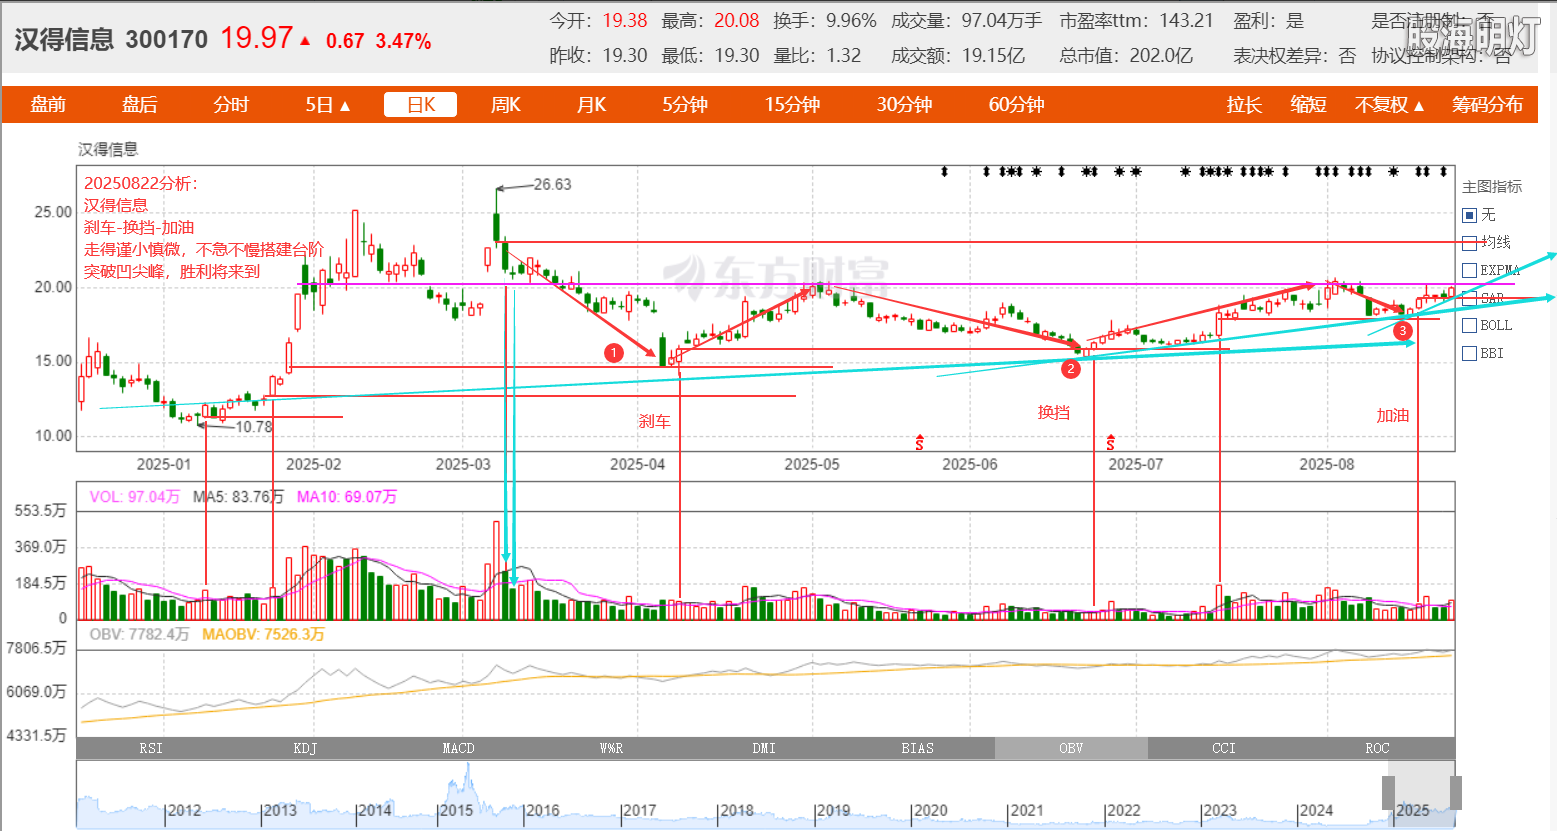1557x831 pixels.
Task: Click the stock name 汉得信息 in the header
Action: tap(64, 39)
